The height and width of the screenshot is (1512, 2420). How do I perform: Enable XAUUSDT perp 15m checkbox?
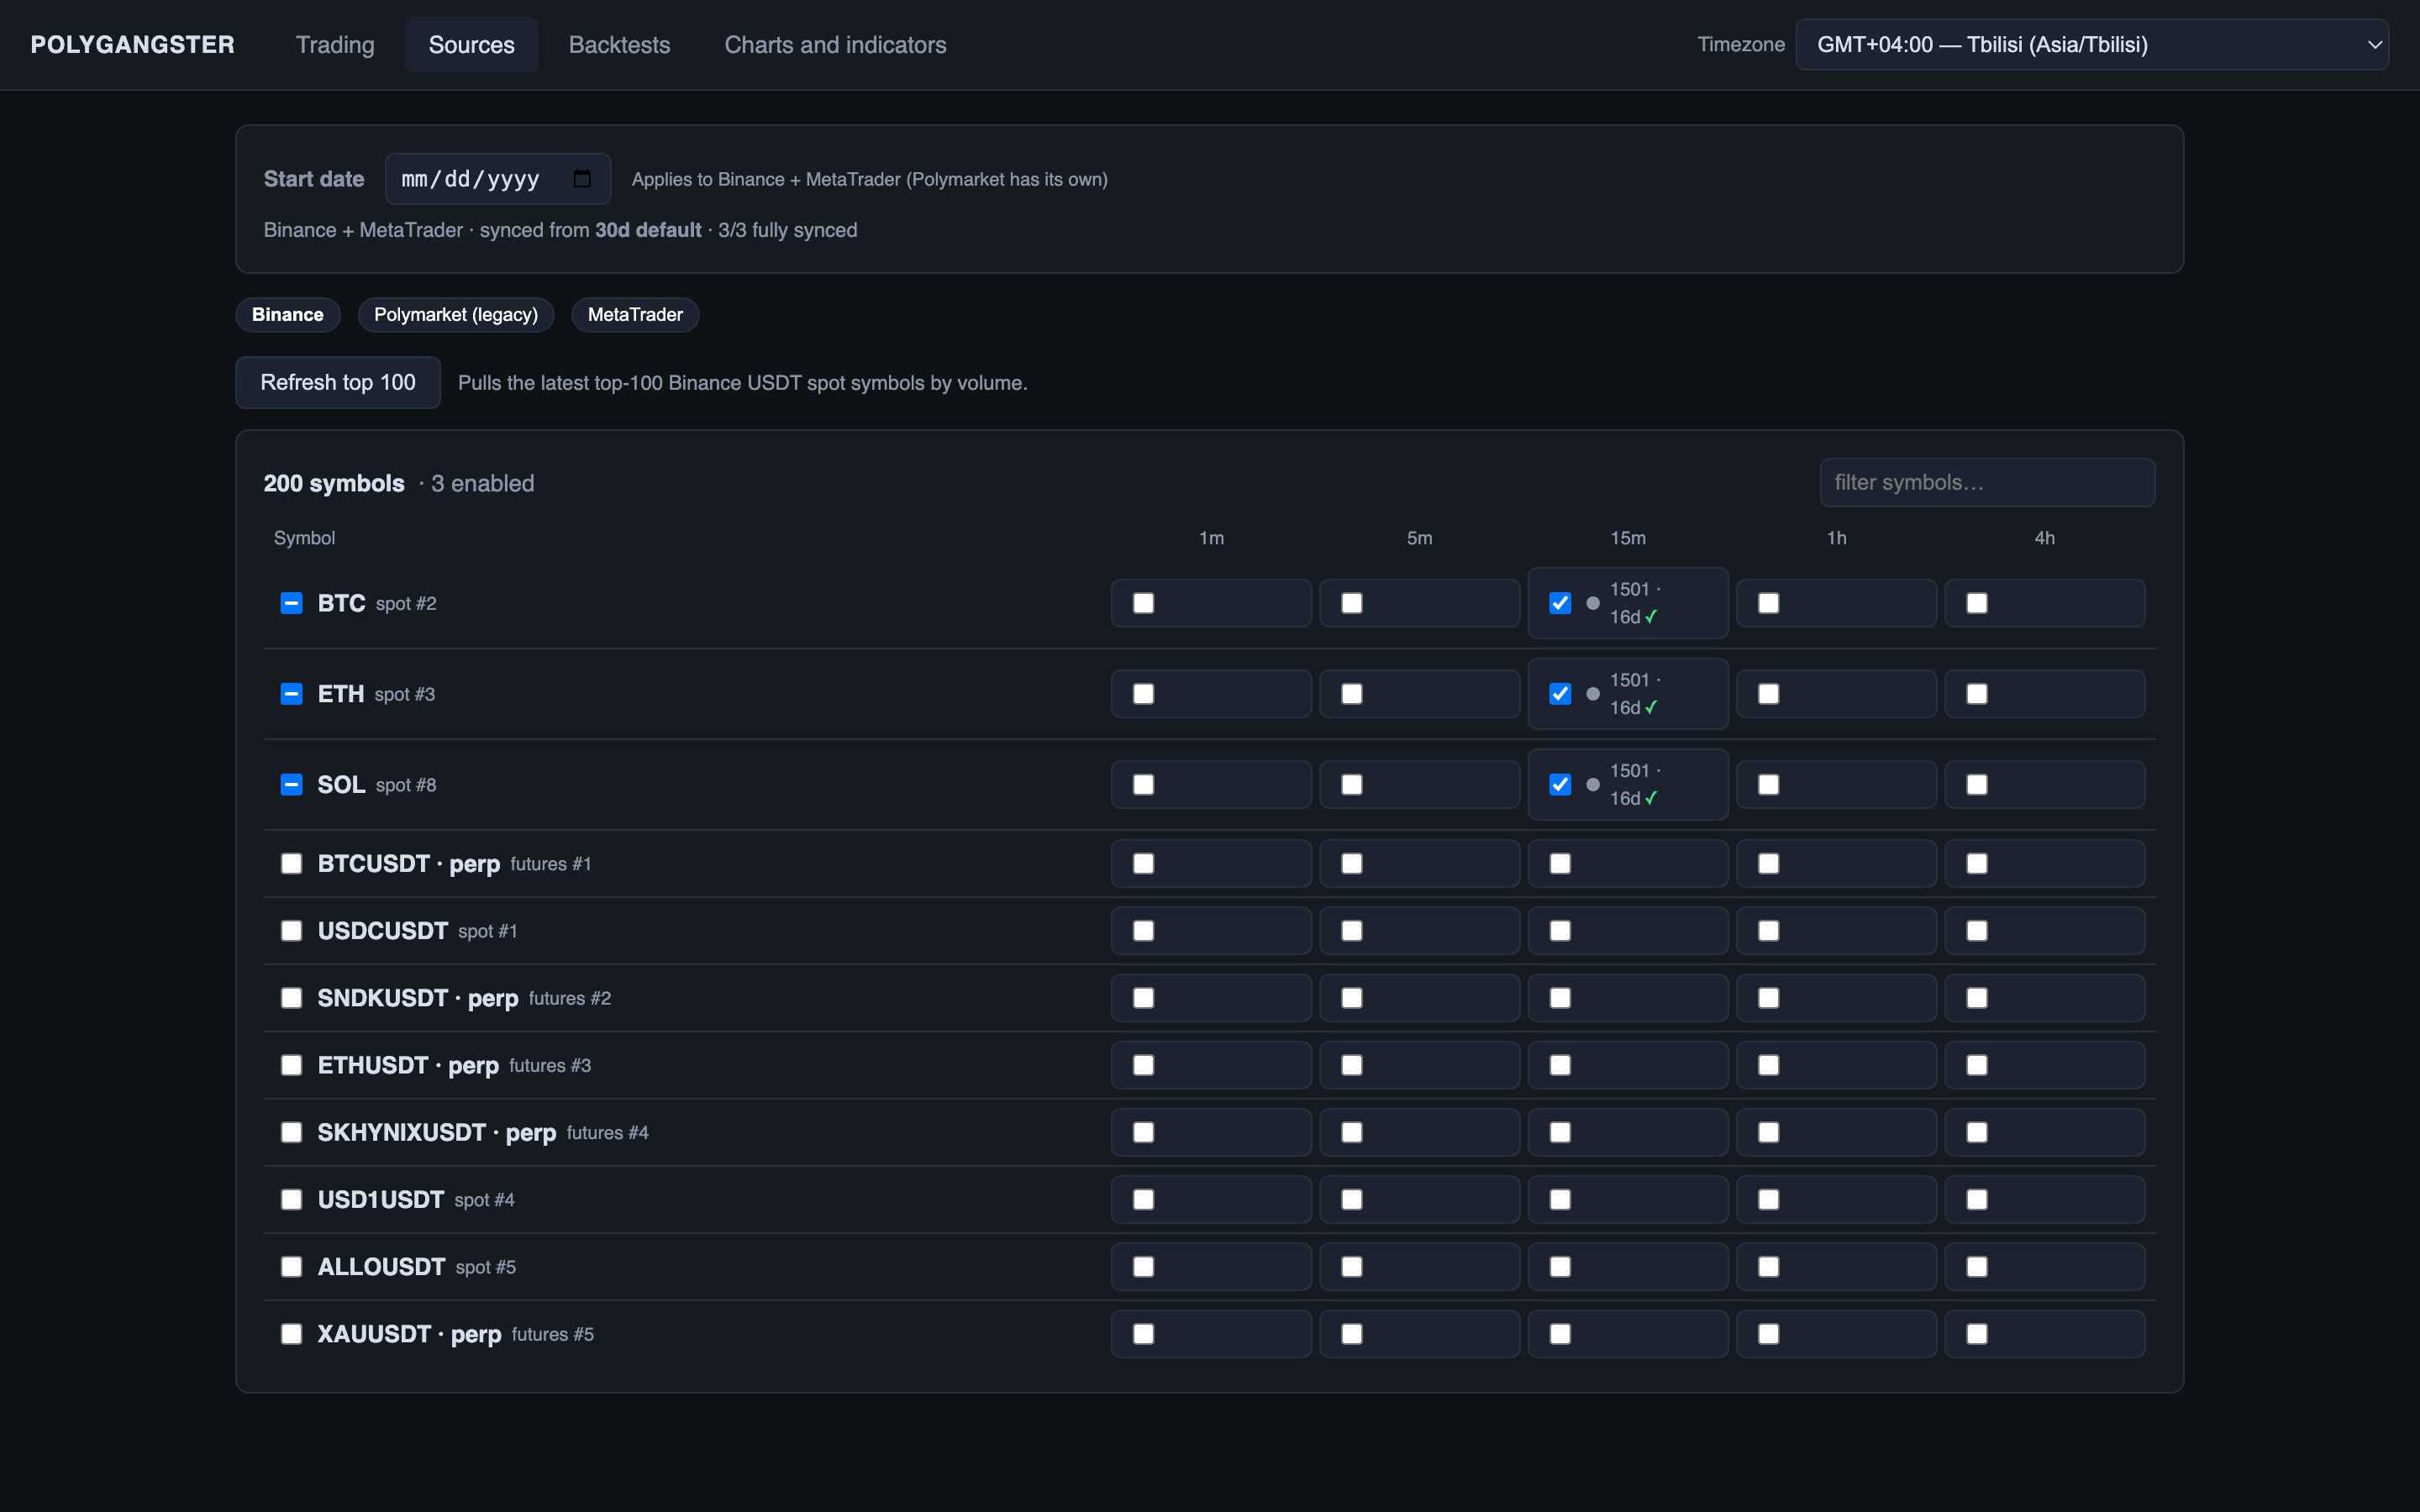(x=1560, y=1334)
